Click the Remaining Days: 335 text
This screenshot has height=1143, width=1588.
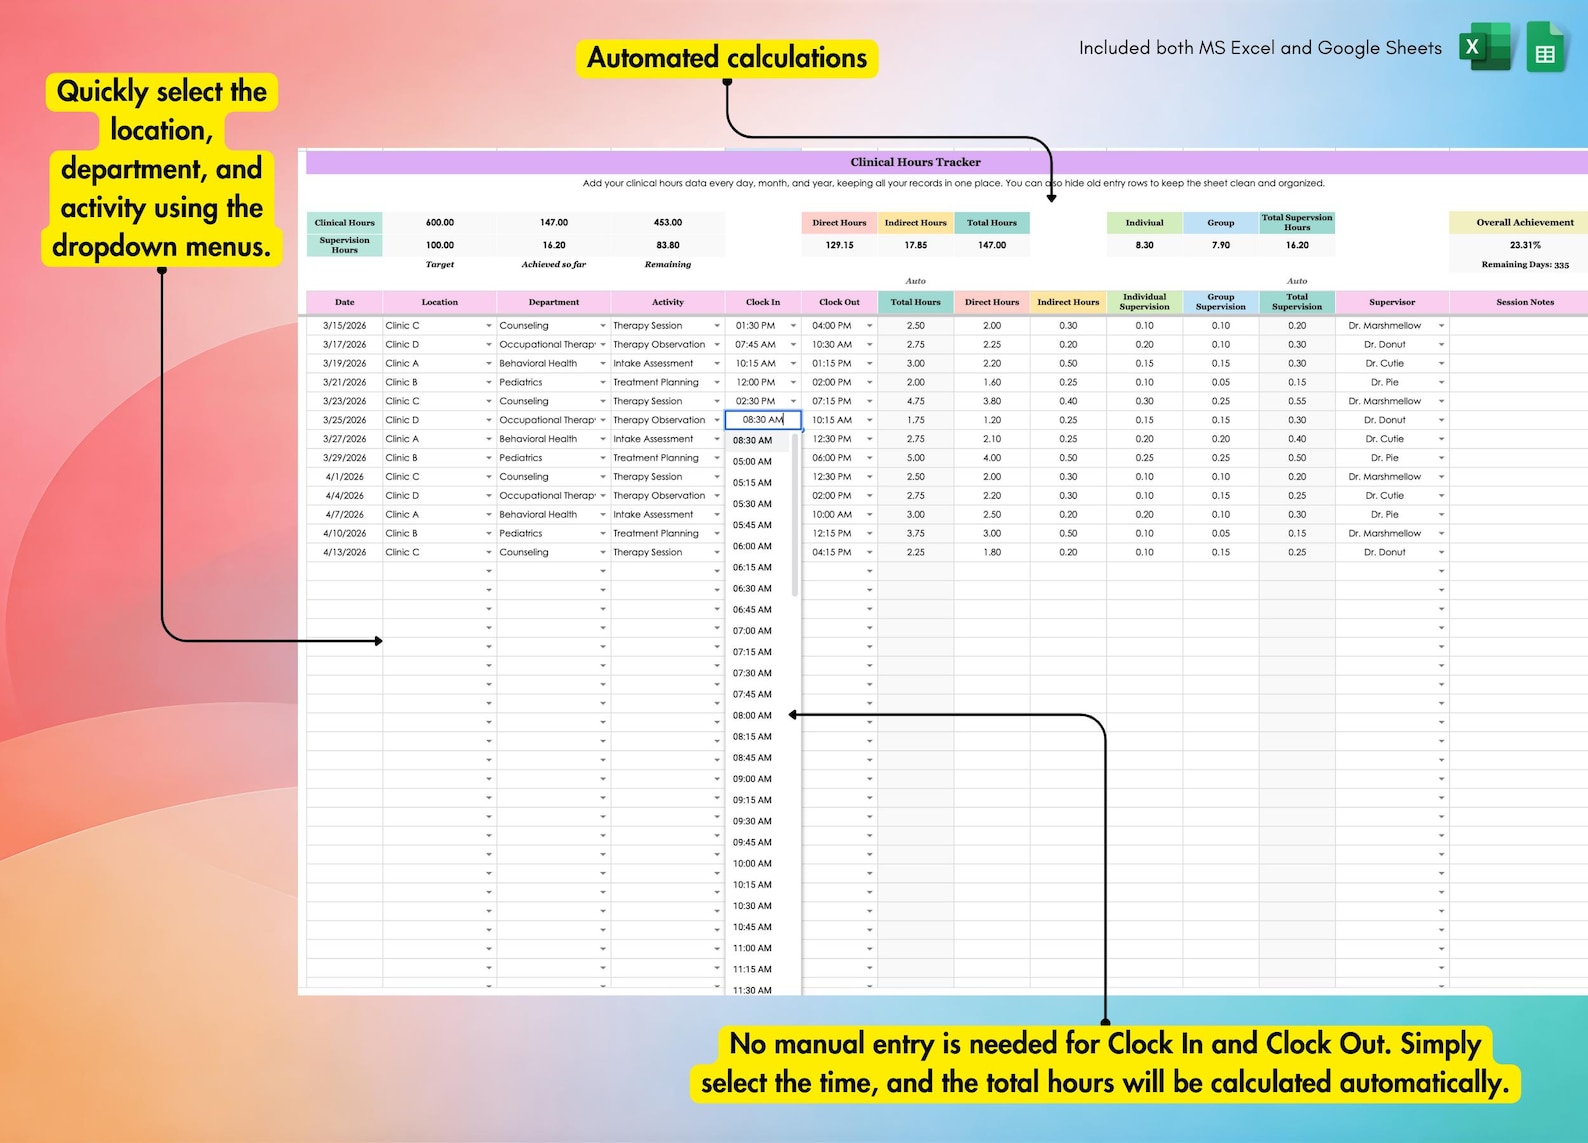point(1525,265)
